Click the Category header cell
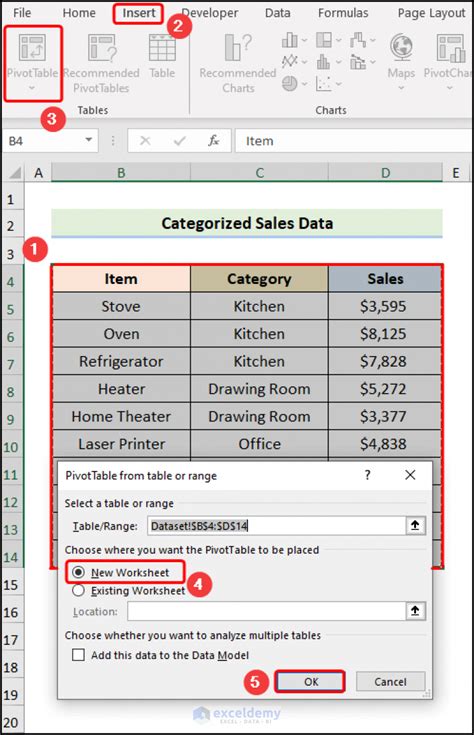Viewport: 474px width, 735px height. click(259, 279)
